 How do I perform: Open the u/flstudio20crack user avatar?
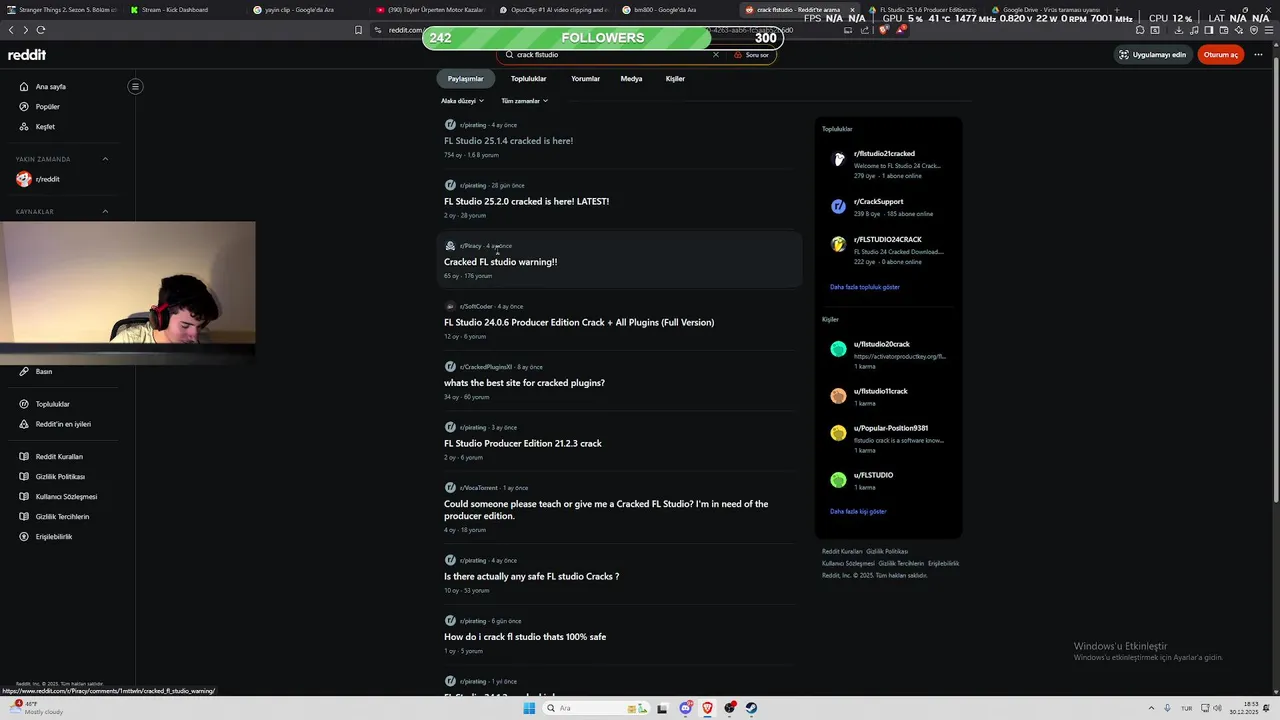click(838, 349)
